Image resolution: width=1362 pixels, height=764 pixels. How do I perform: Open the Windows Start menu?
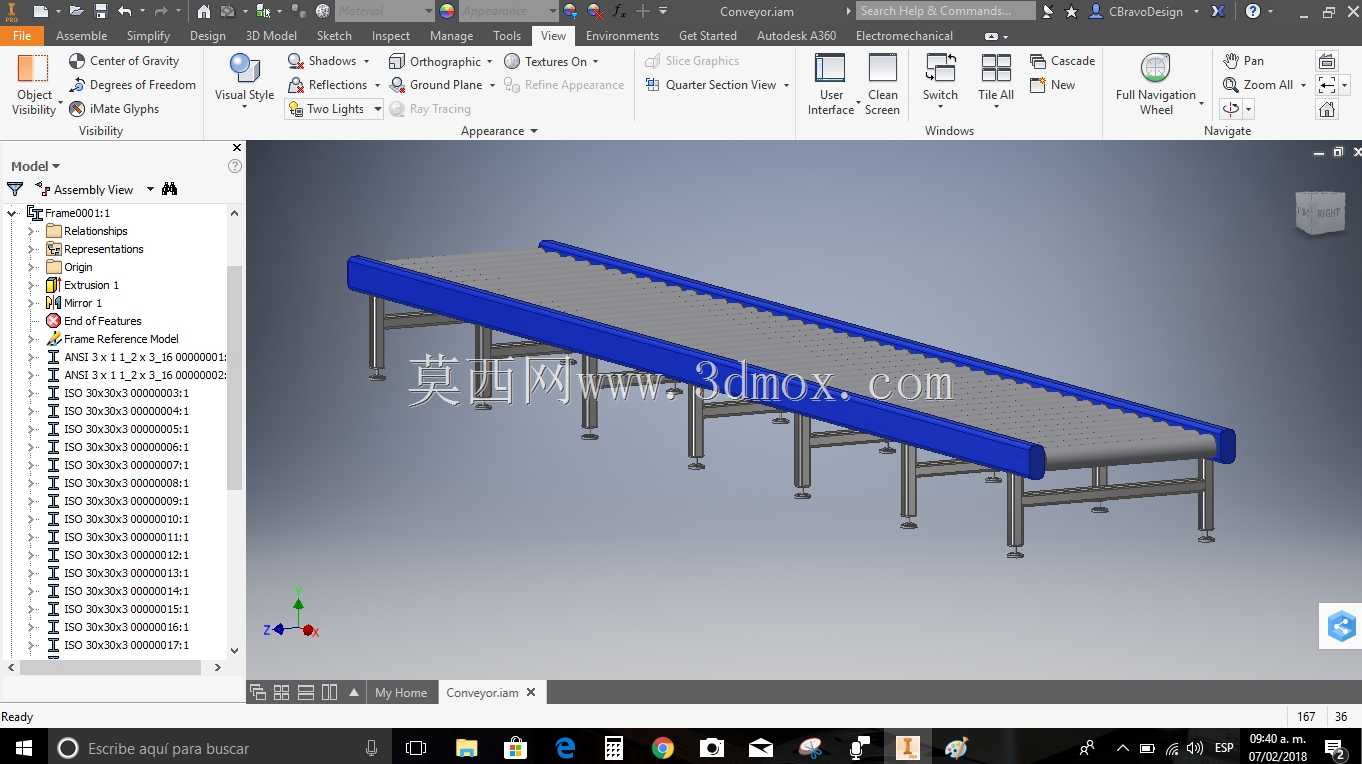point(23,747)
